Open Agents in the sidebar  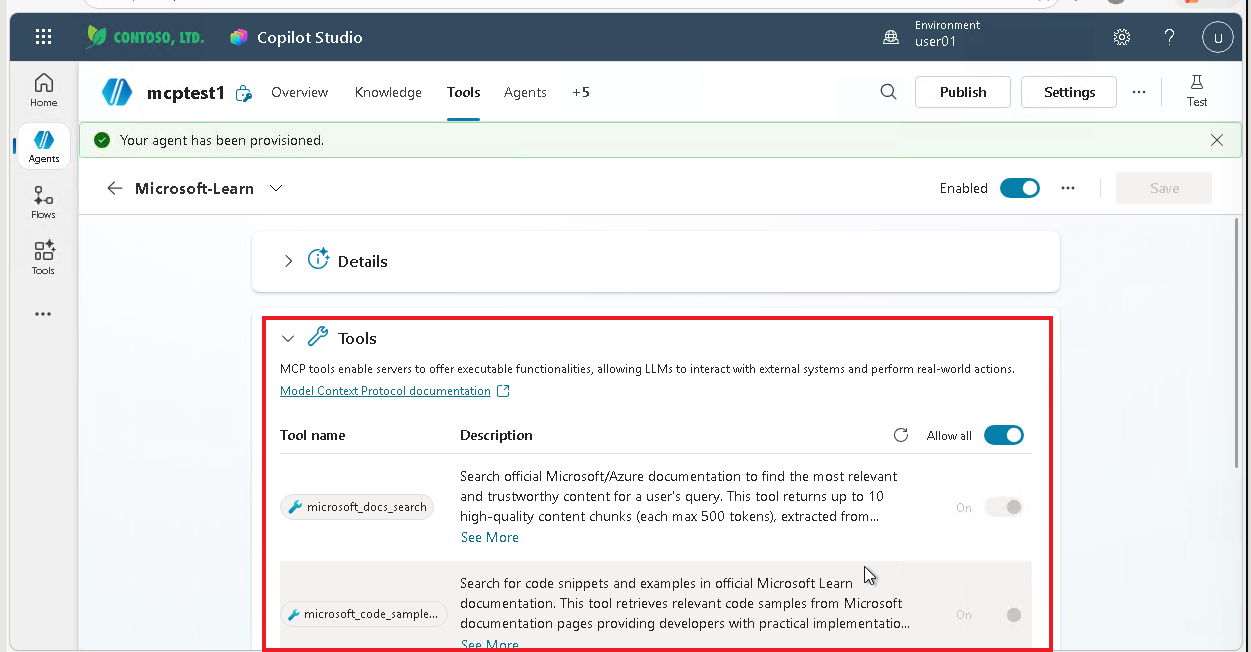click(43, 146)
